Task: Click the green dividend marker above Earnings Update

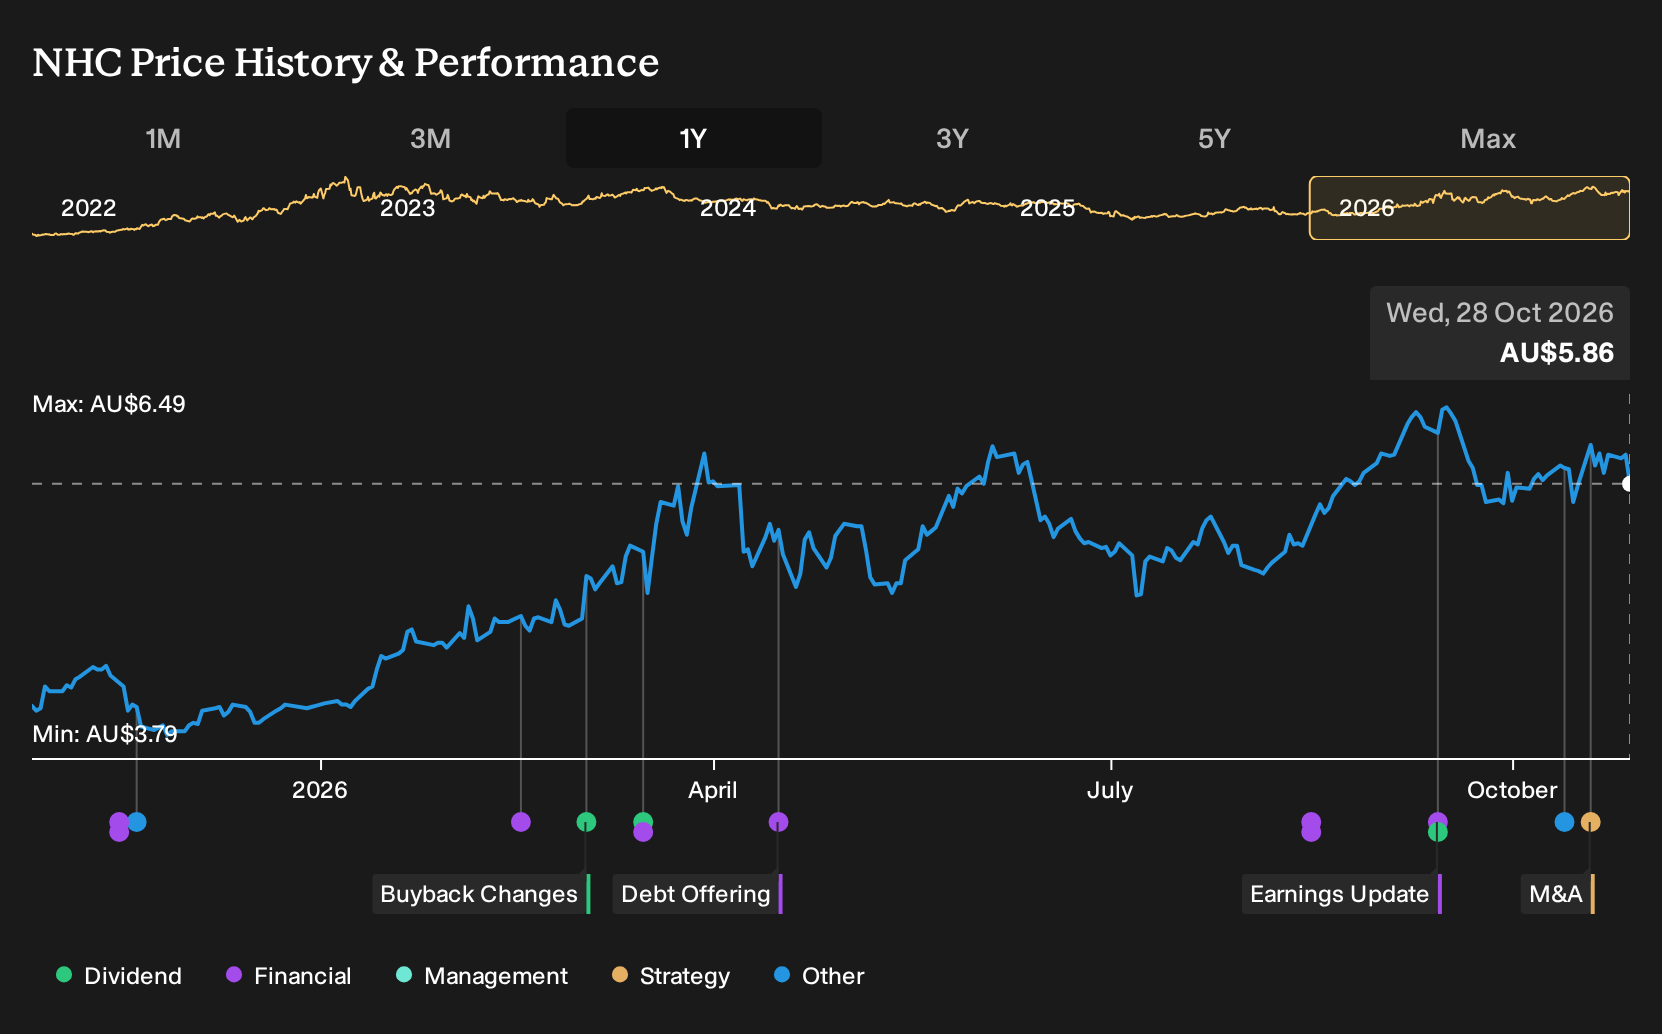Action: tap(1437, 832)
